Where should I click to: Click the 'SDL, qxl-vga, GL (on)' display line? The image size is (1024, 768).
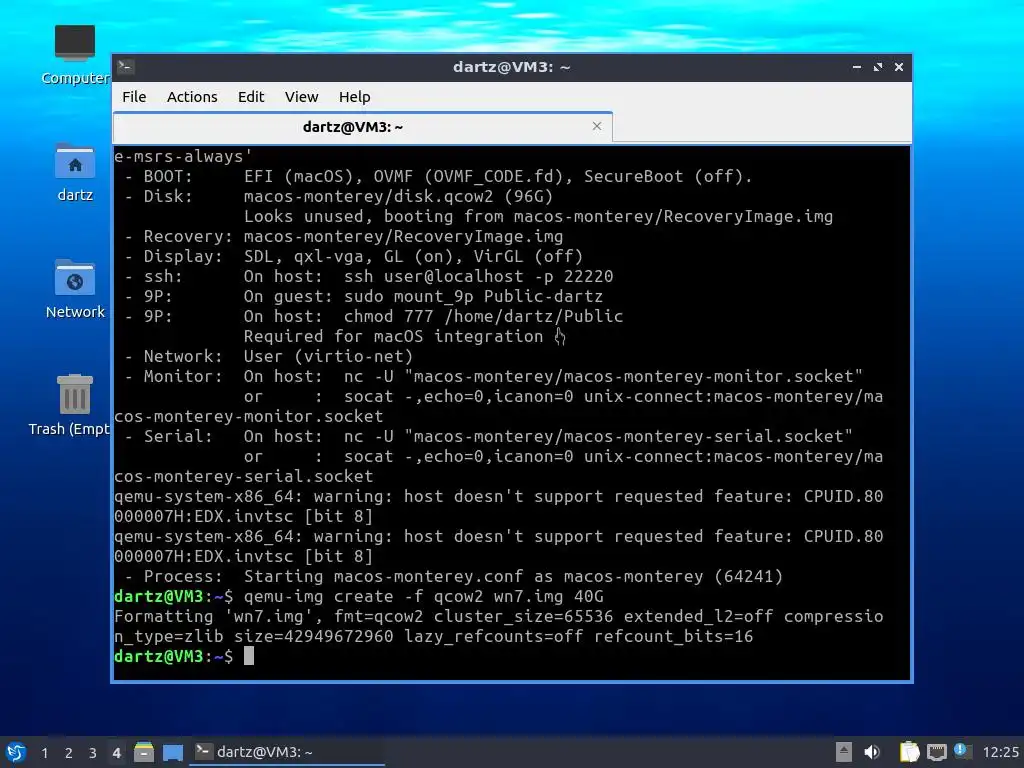[353, 257]
